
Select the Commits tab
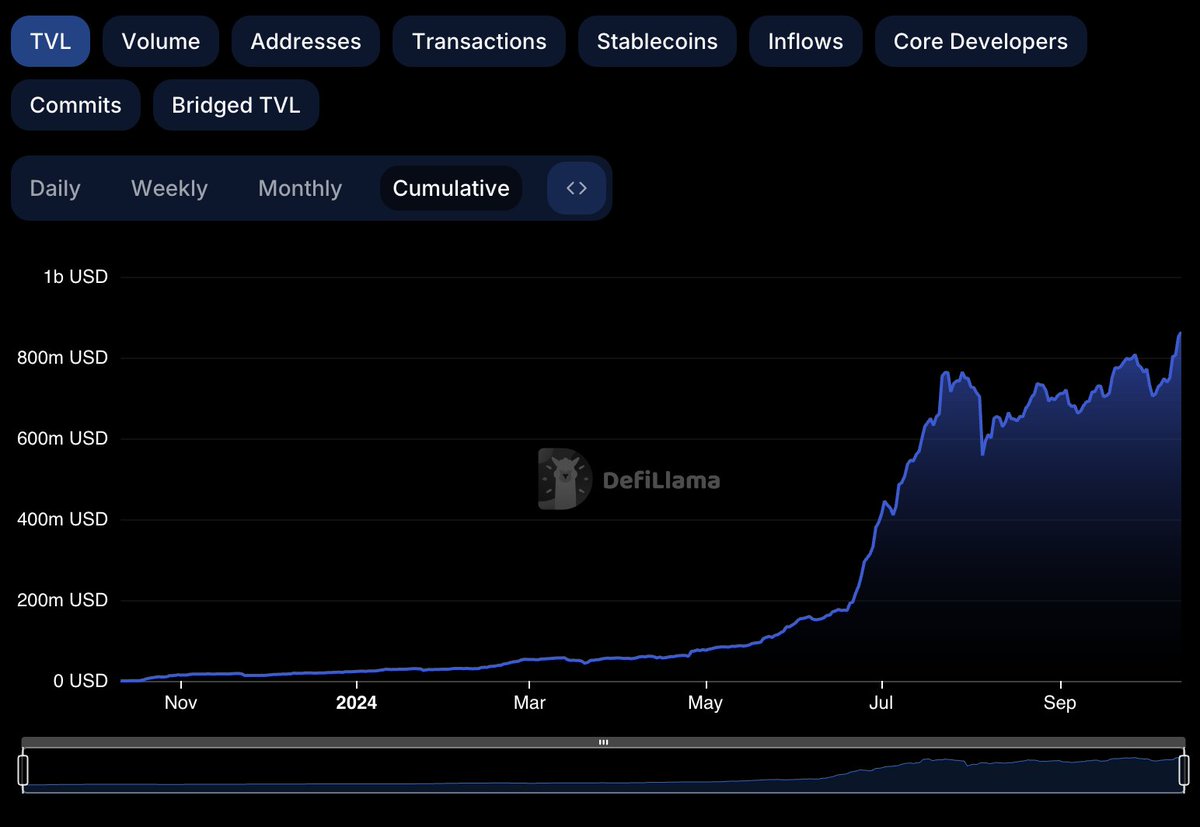click(75, 104)
